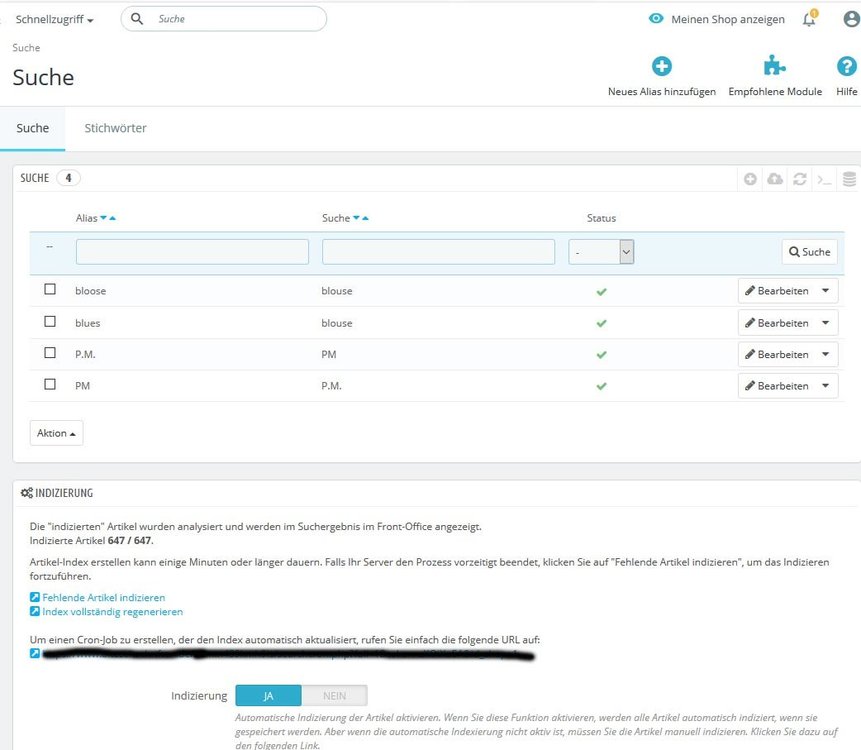Select checkbox for P.M. row
The height and width of the screenshot is (750, 861).
(50, 352)
